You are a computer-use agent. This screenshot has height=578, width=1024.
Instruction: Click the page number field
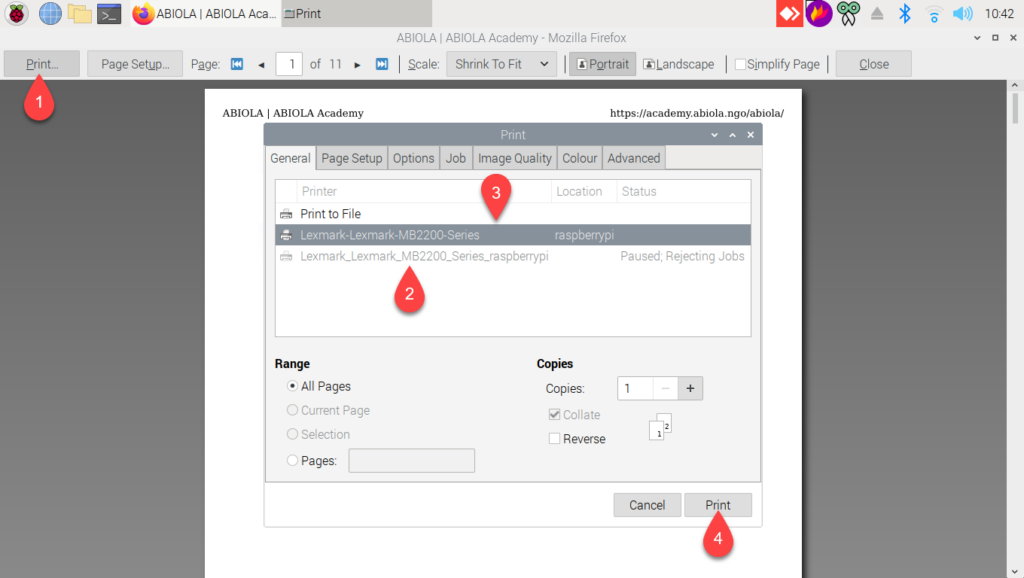[289, 64]
